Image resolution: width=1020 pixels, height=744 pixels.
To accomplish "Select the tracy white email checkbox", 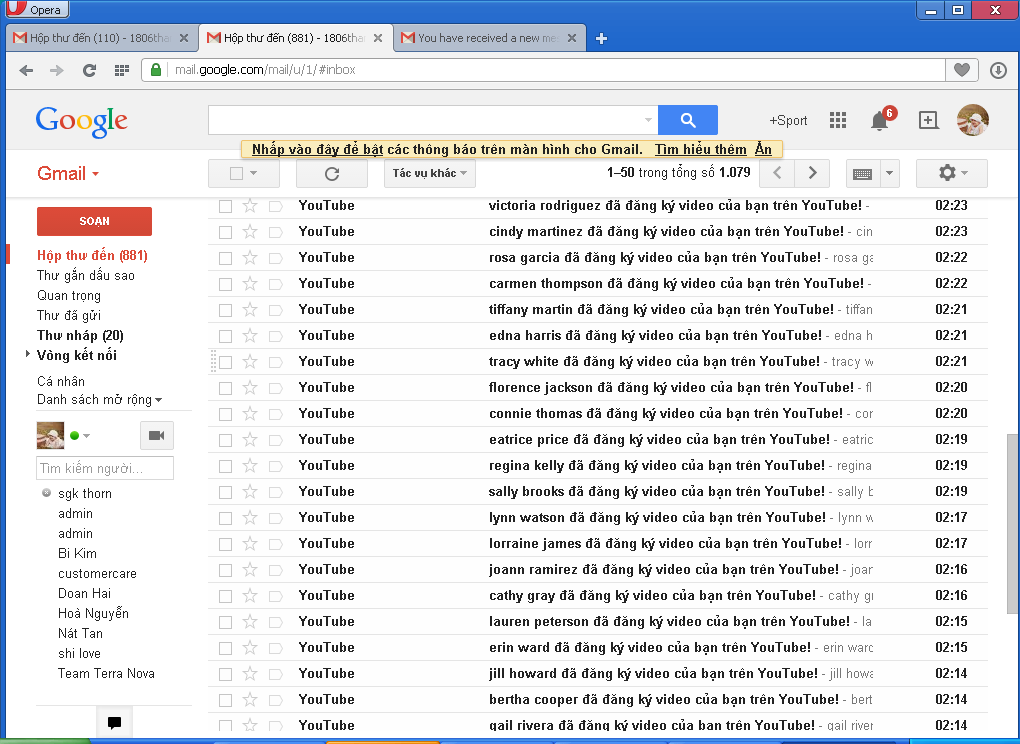I will tap(226, 362).
